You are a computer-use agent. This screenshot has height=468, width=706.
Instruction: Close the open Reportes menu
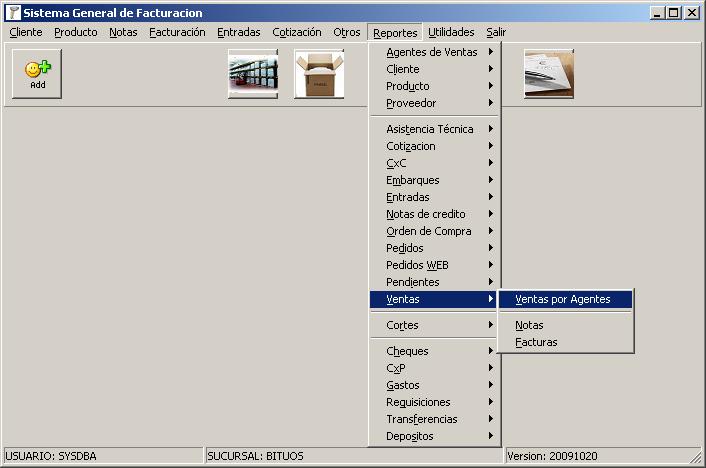395,32
